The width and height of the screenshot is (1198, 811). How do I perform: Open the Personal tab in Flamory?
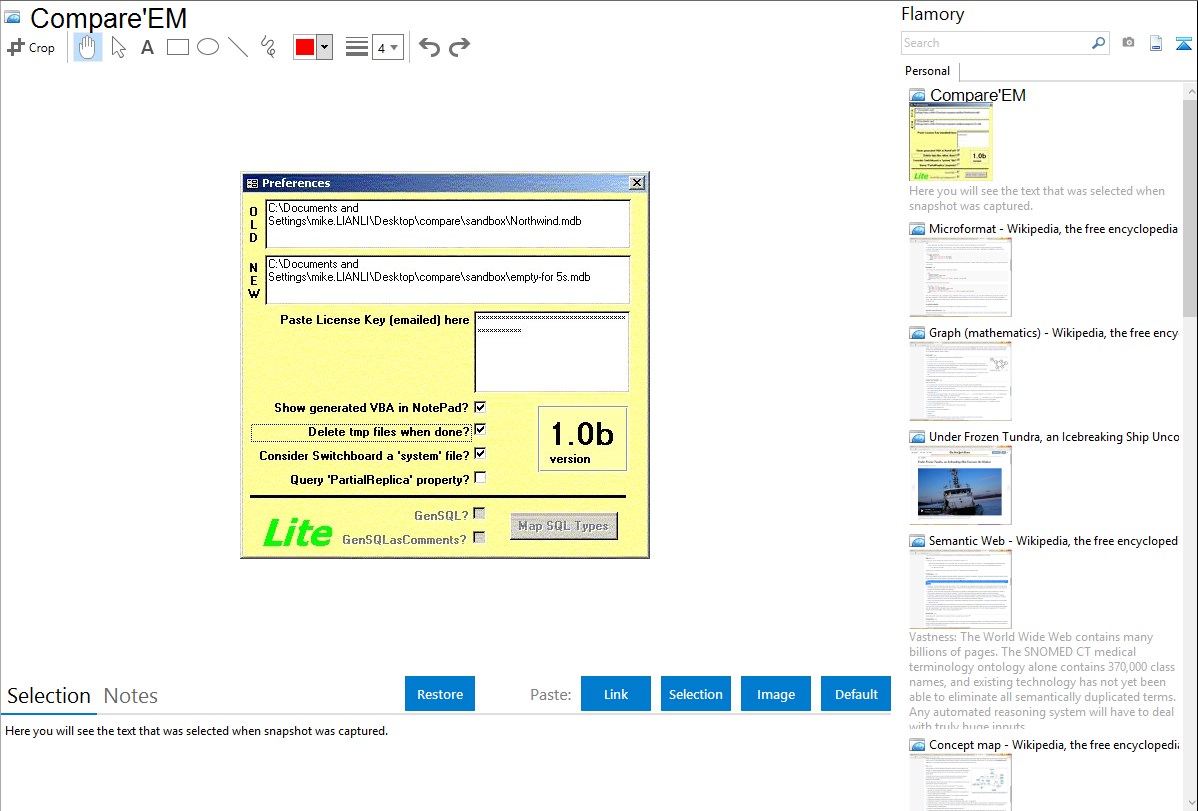(x=928, y=71)
